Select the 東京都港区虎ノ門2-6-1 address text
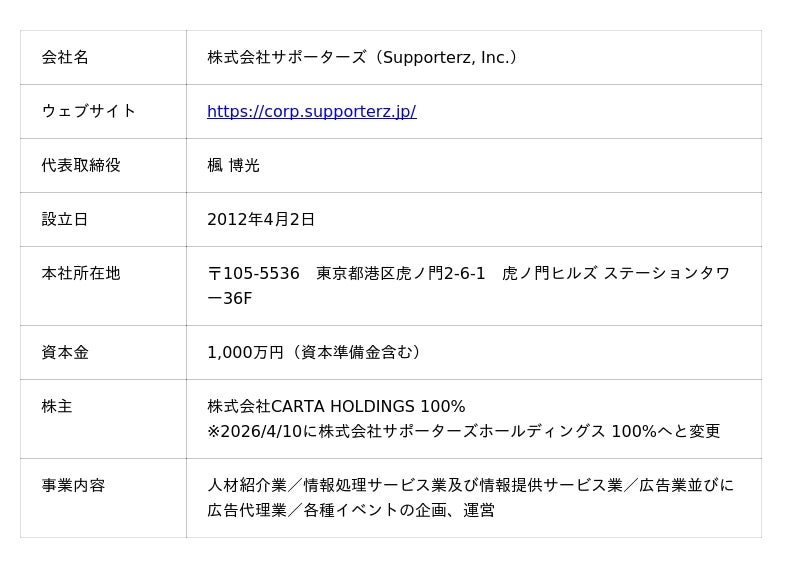Screen dimensions: 800x568 (401, 274)
